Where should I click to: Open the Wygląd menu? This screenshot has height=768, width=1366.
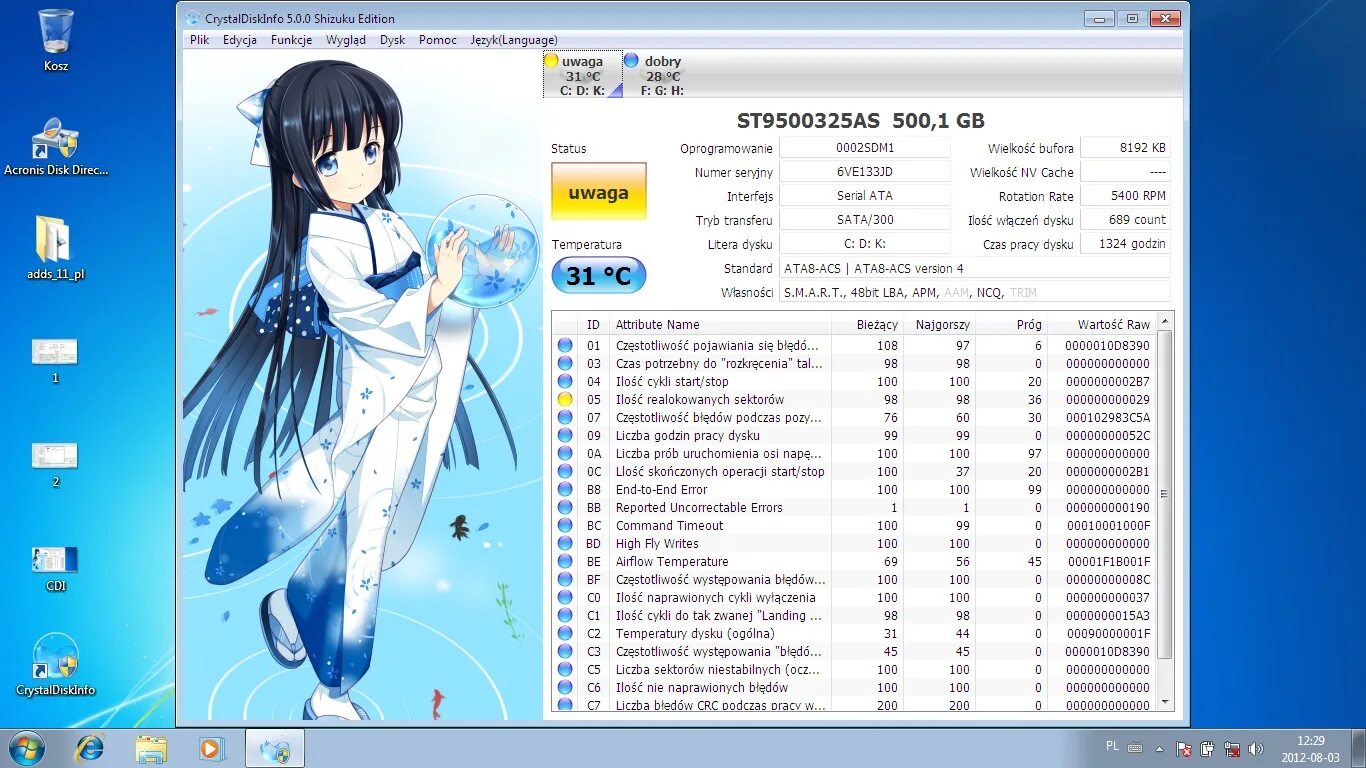tap(346, 40)
